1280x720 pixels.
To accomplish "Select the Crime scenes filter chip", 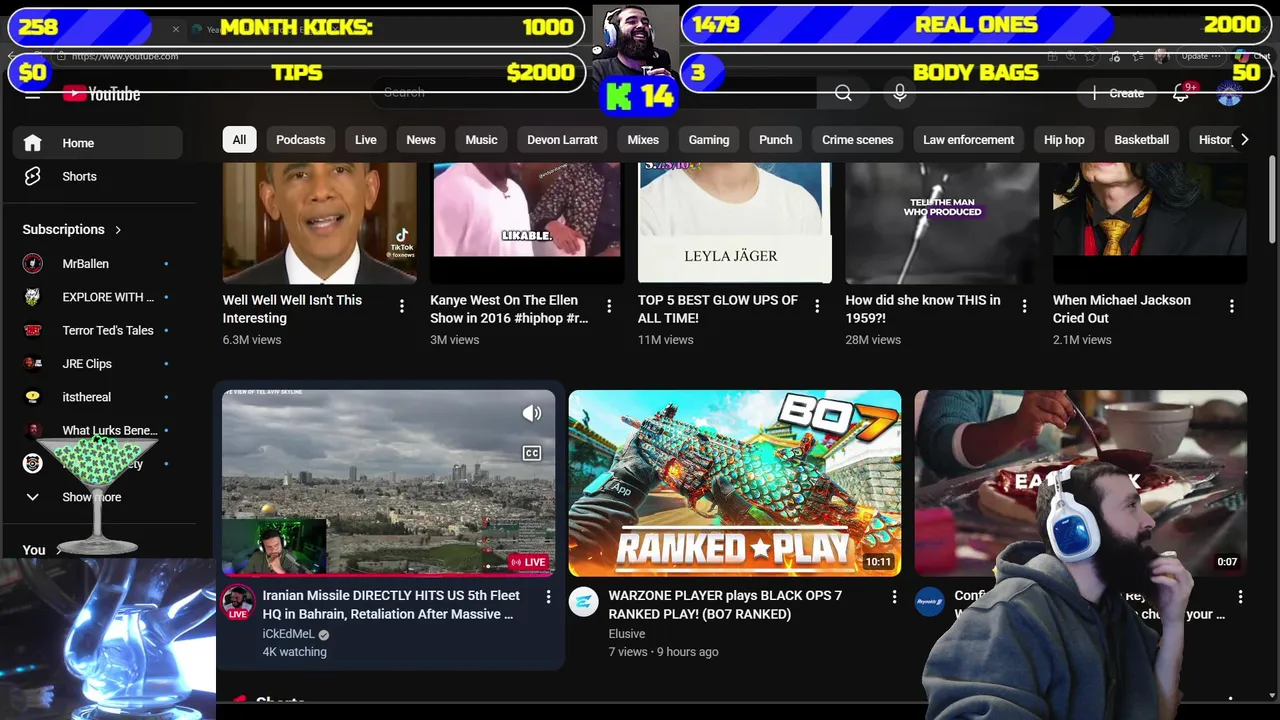I will pyautogui.click(x=857, y=140).
